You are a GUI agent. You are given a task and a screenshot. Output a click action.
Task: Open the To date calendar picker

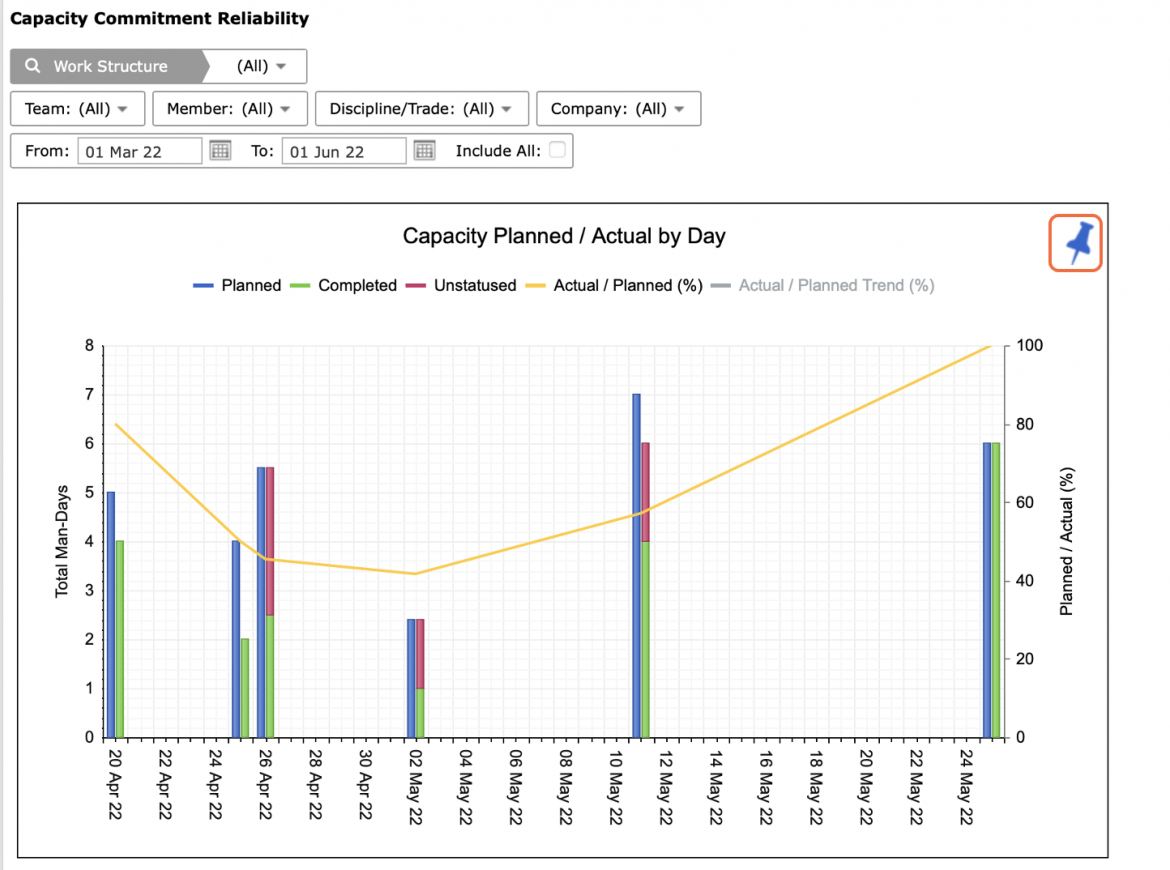pyautogui.click(x=425, y=151)
